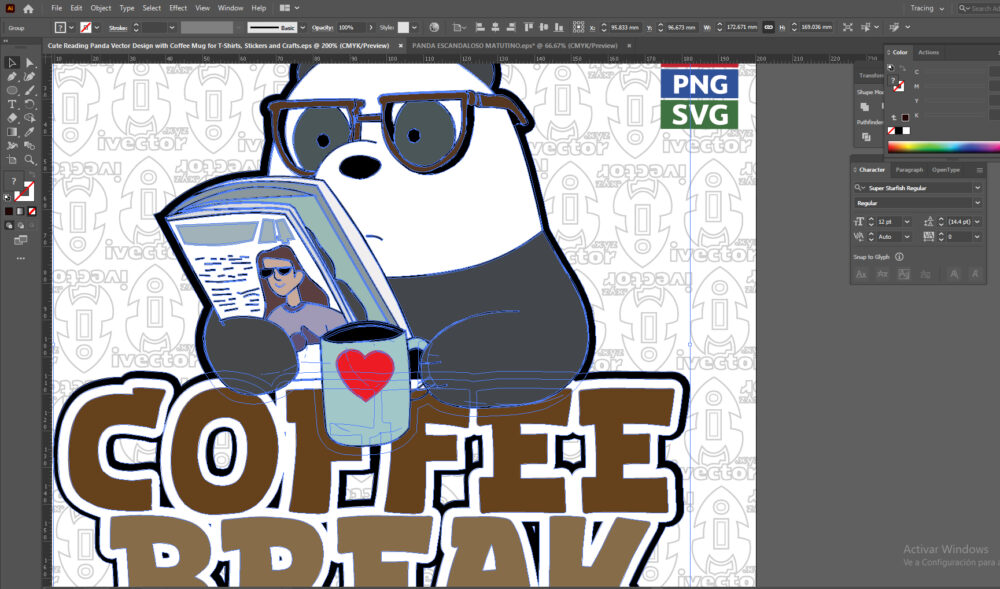Select the Artboard tool
Viewport: 1000px width, 589px height.
click(11, 160)
